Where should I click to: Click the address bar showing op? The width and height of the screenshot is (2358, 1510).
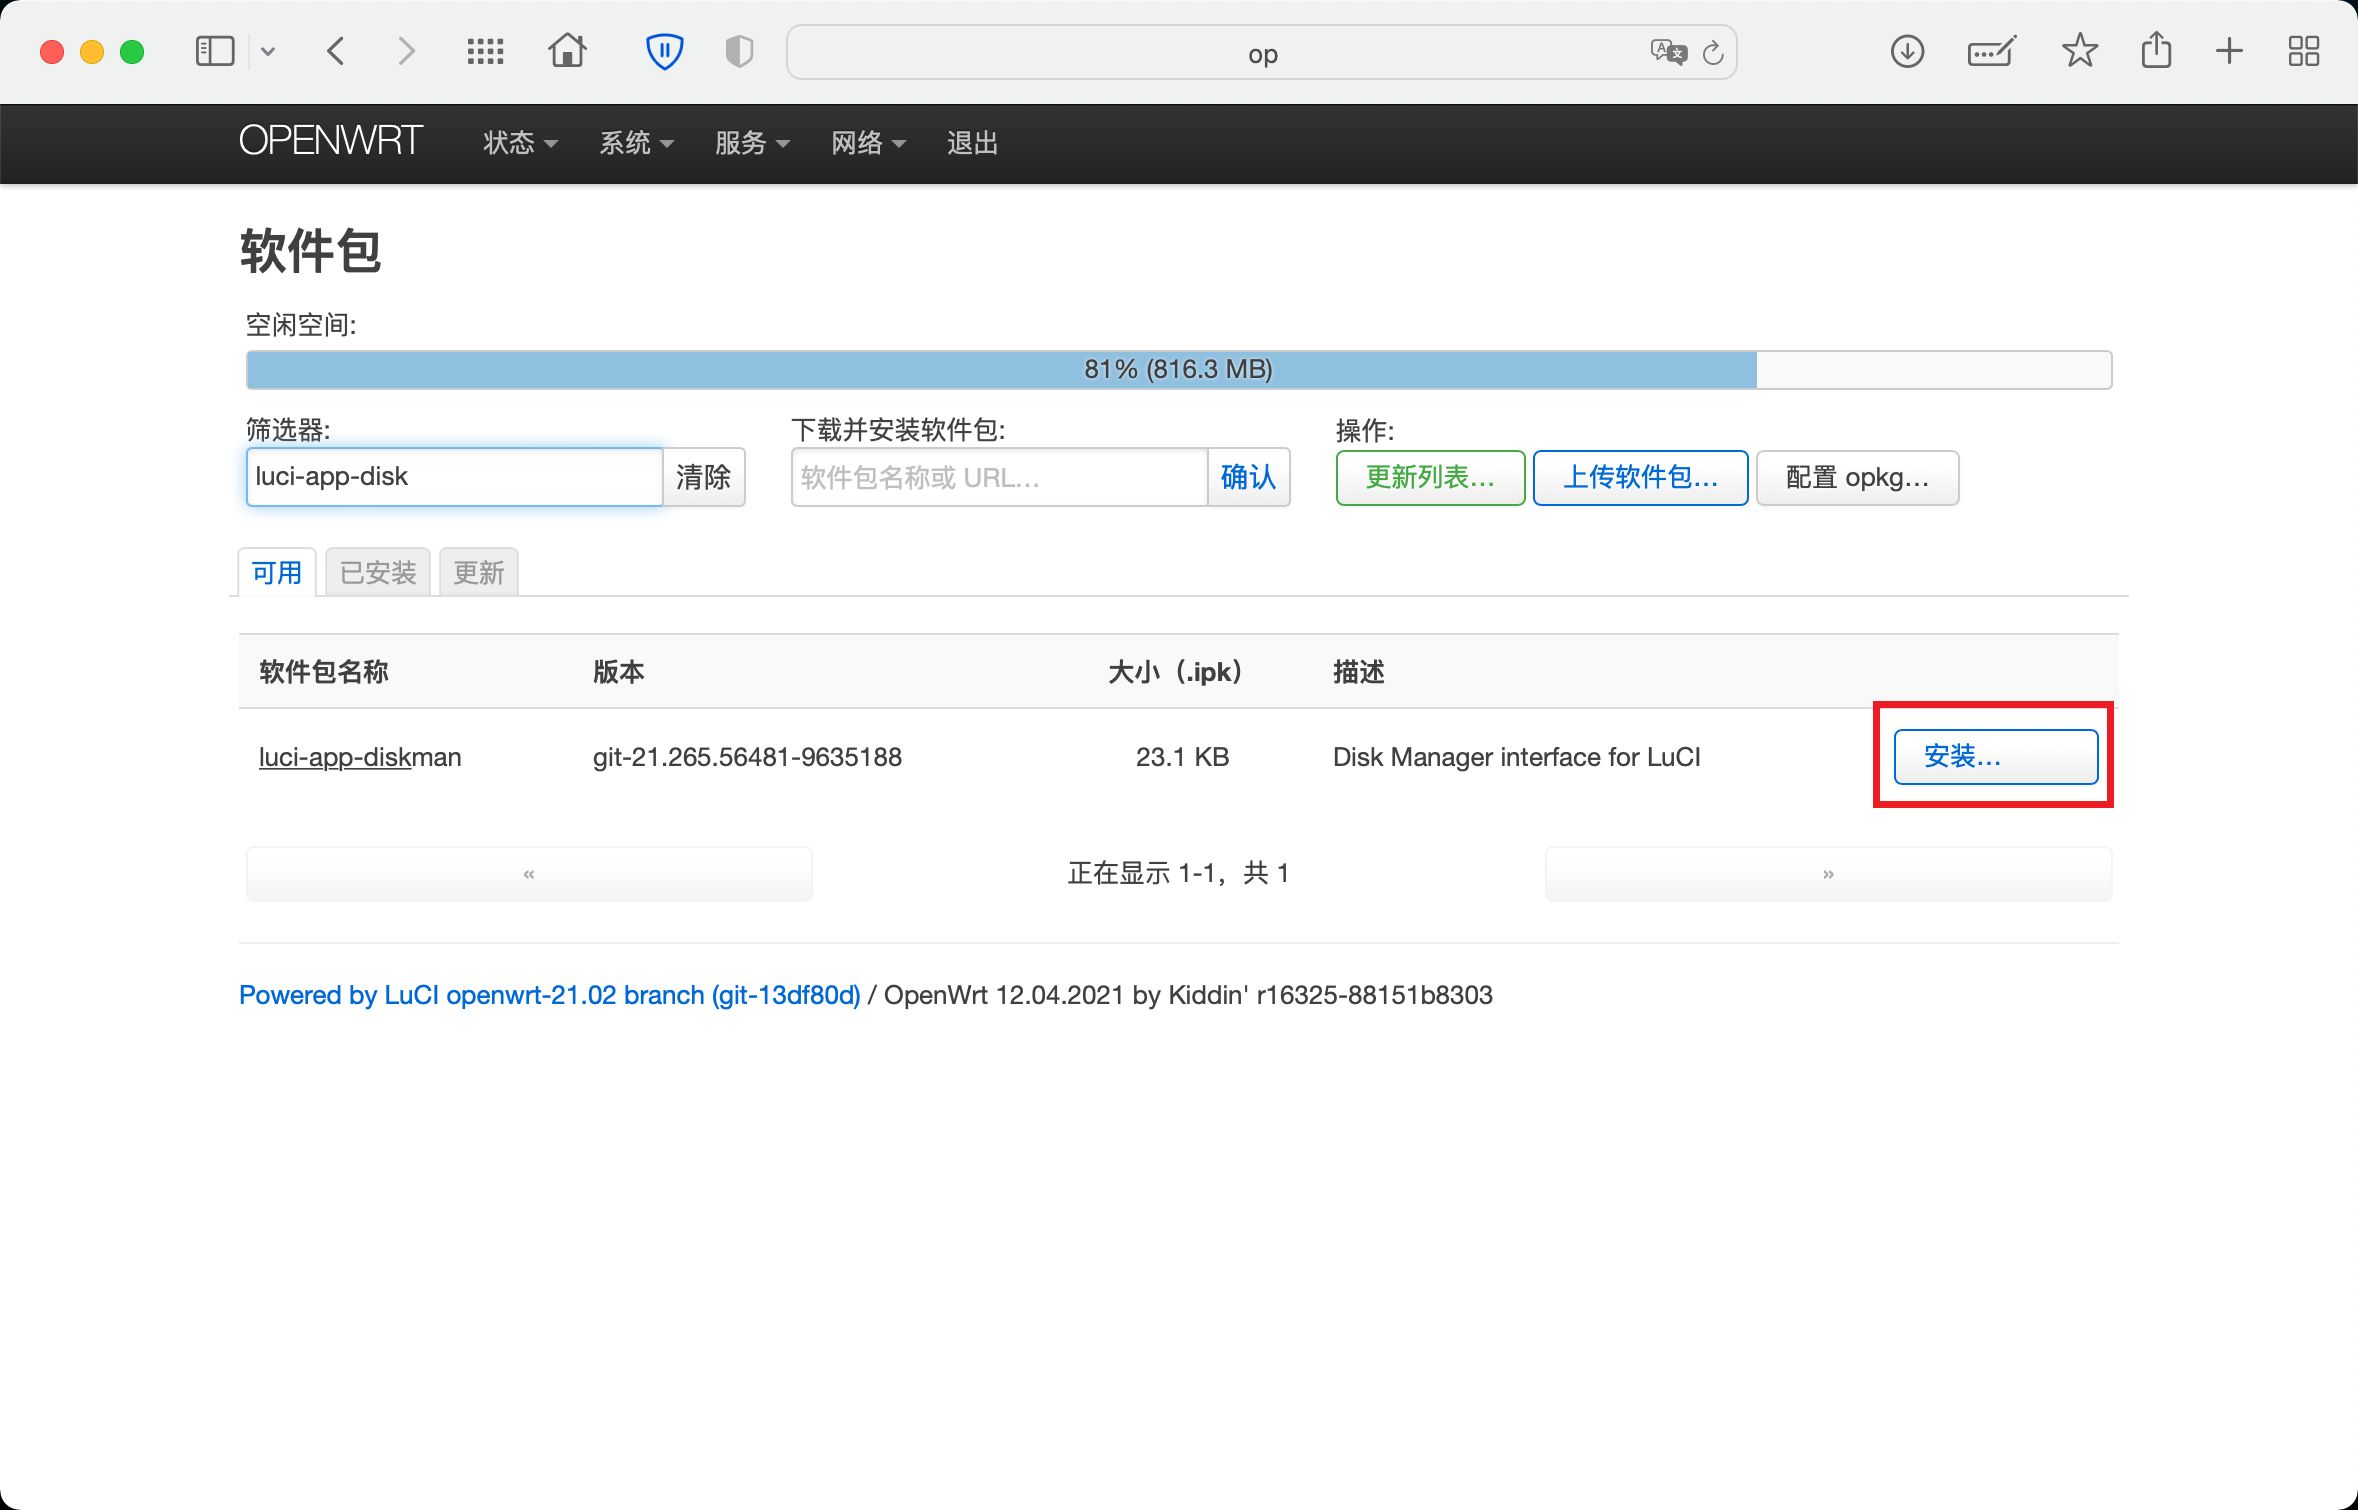pyautogui.click(x=1262, y=53)
